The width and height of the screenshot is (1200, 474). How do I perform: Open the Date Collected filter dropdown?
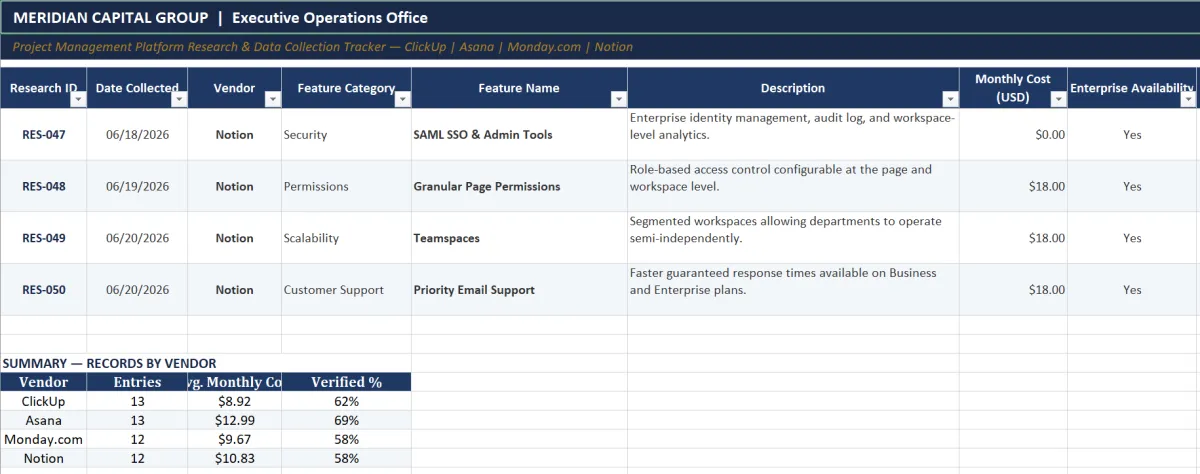pyautogui.click(x=179, y=99)
